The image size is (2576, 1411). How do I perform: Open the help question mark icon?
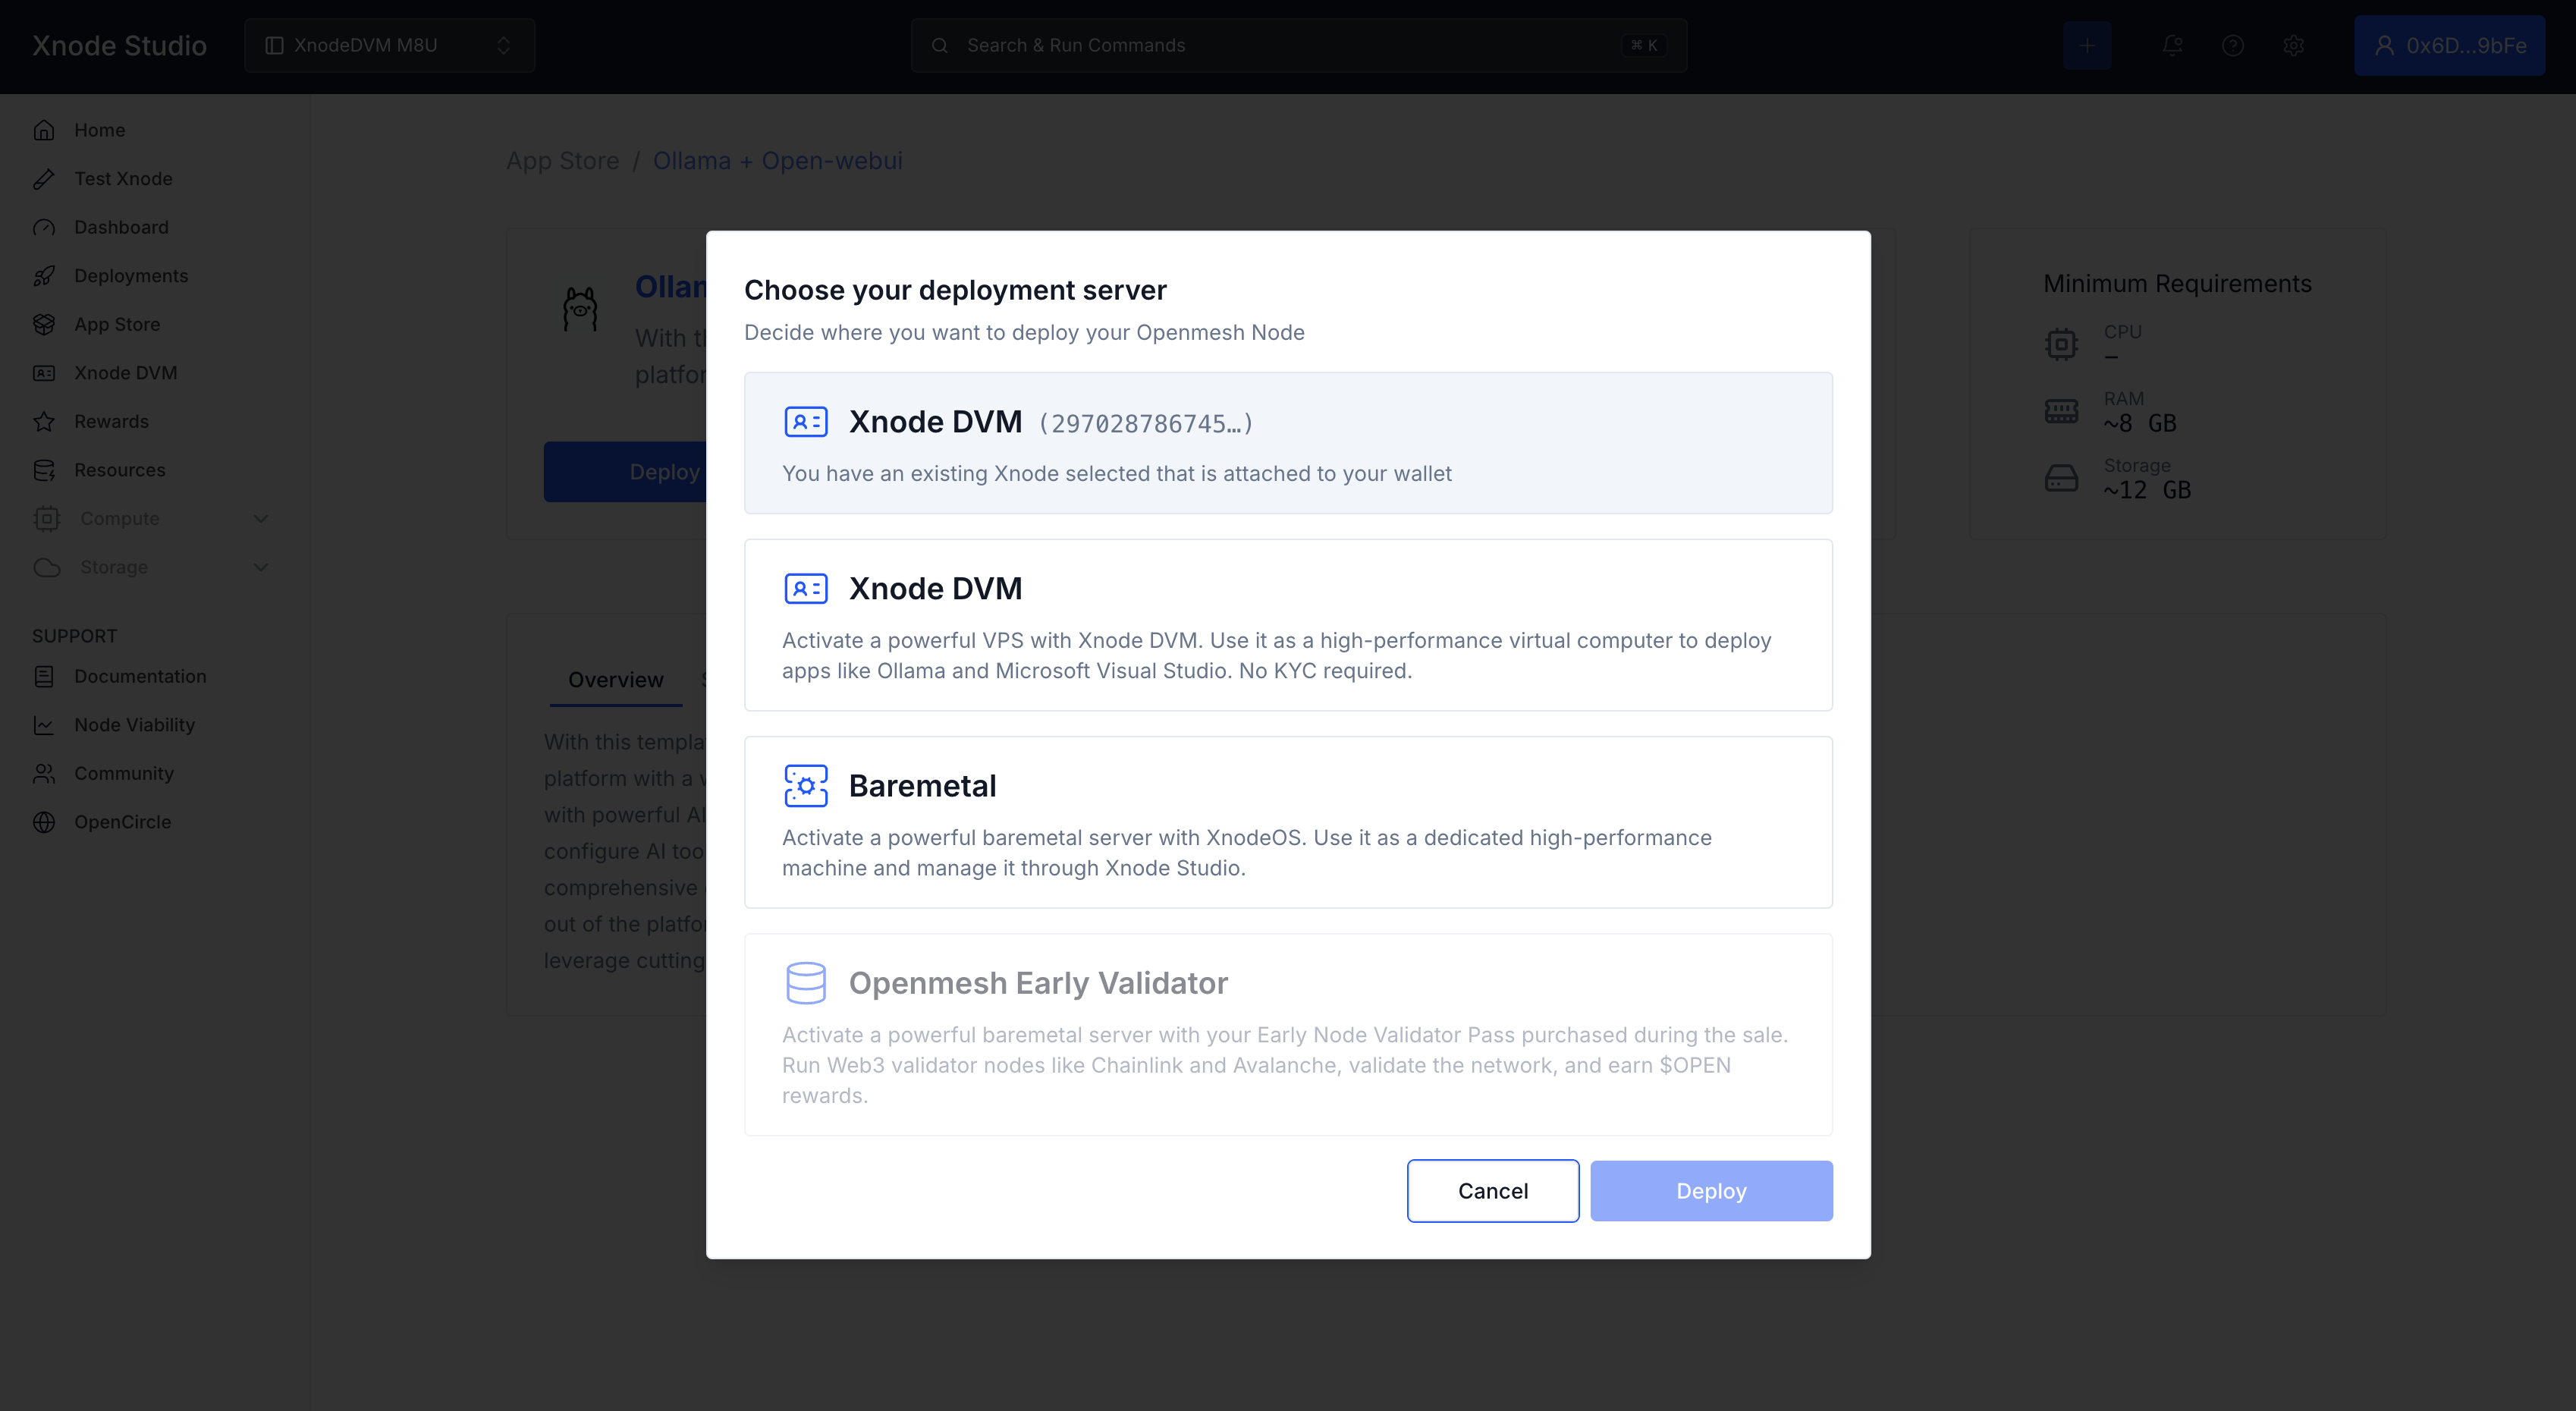[2232, 45]
